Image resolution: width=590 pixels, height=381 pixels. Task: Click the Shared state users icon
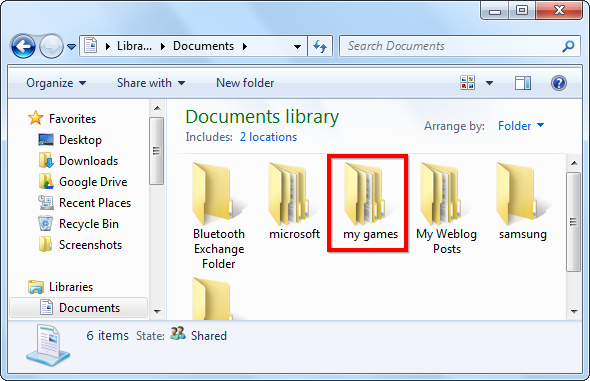pos(178,334)
